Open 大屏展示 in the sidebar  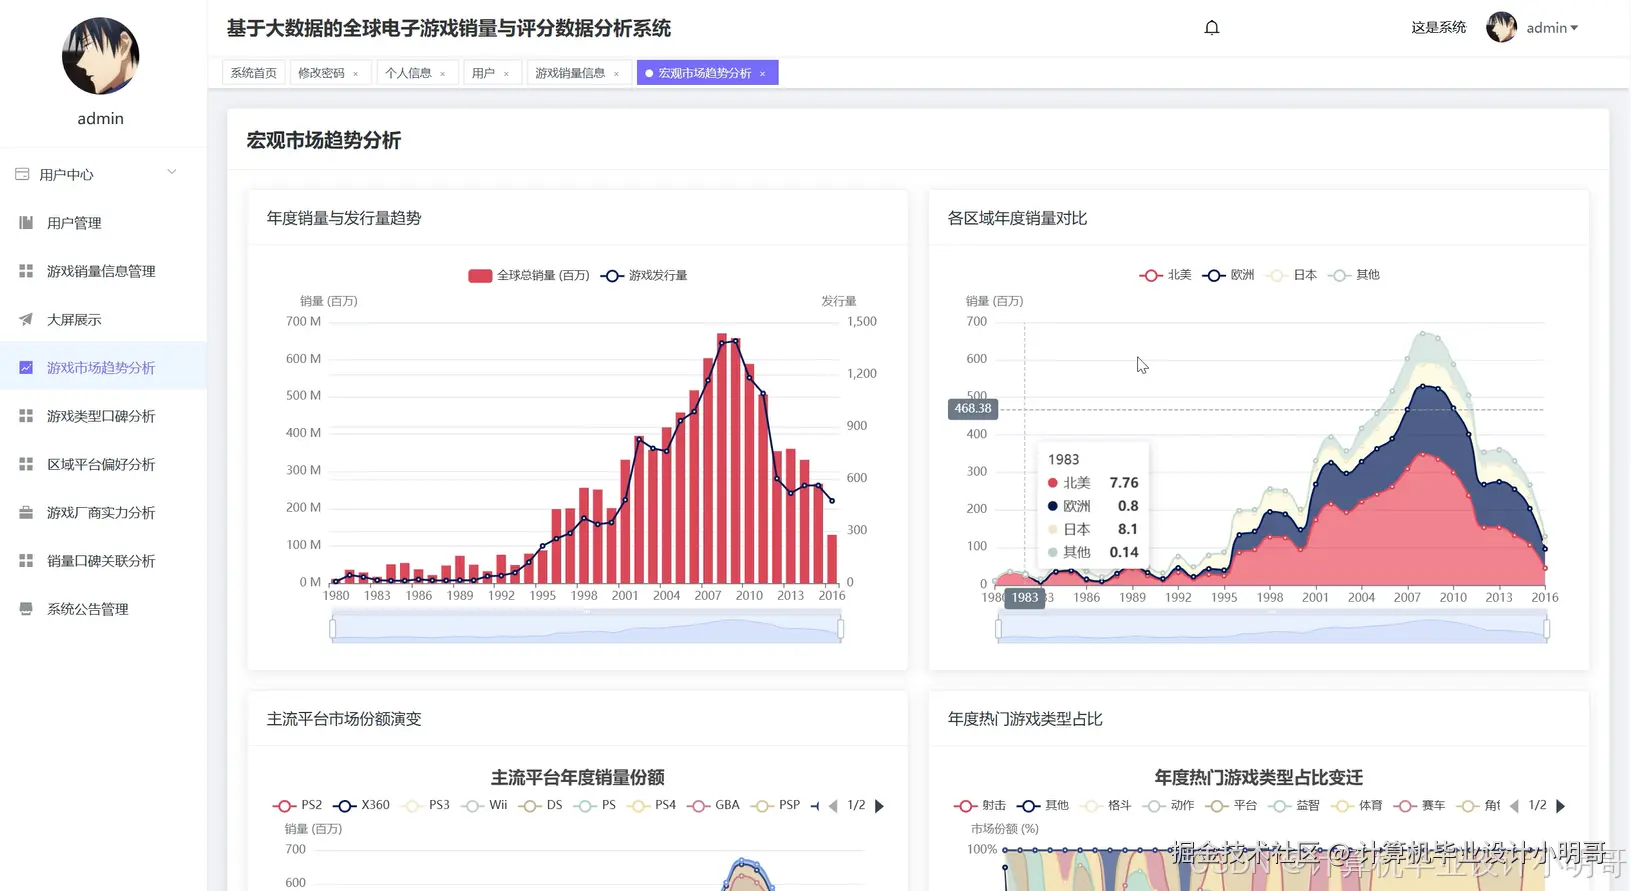[104, 320]
